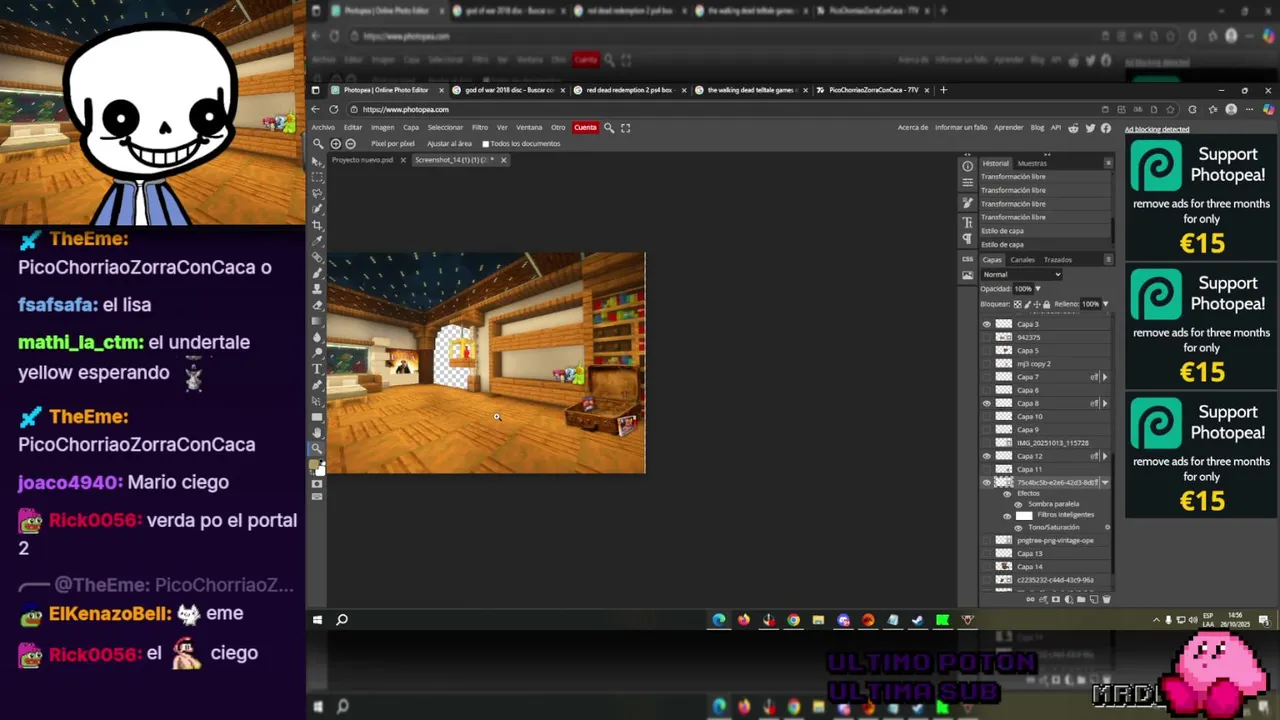
Task: Open Historial panel options menu
Action: pos(1109,163)
